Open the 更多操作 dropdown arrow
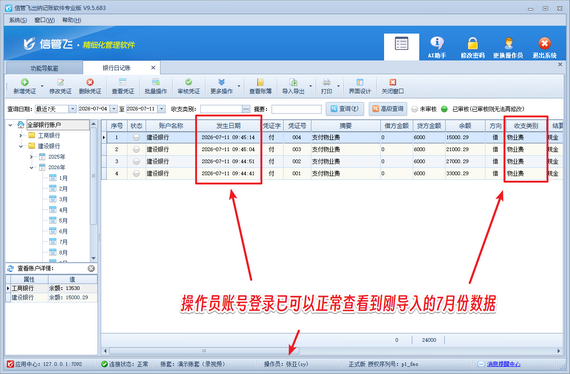The width and height of the screenshot is (570, 374). pyautogui.click(x=239, y=86)
